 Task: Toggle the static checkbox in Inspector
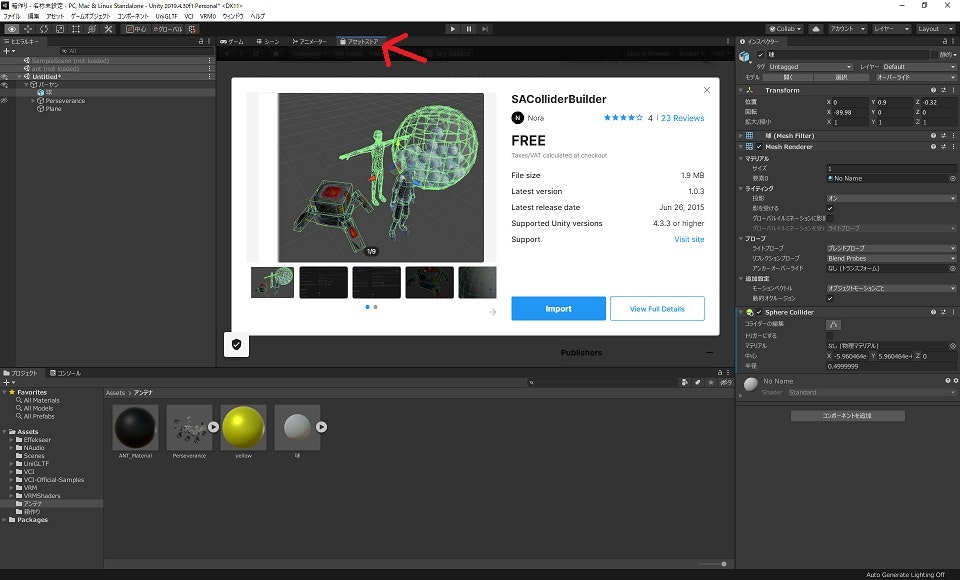[x=936, y=55]
